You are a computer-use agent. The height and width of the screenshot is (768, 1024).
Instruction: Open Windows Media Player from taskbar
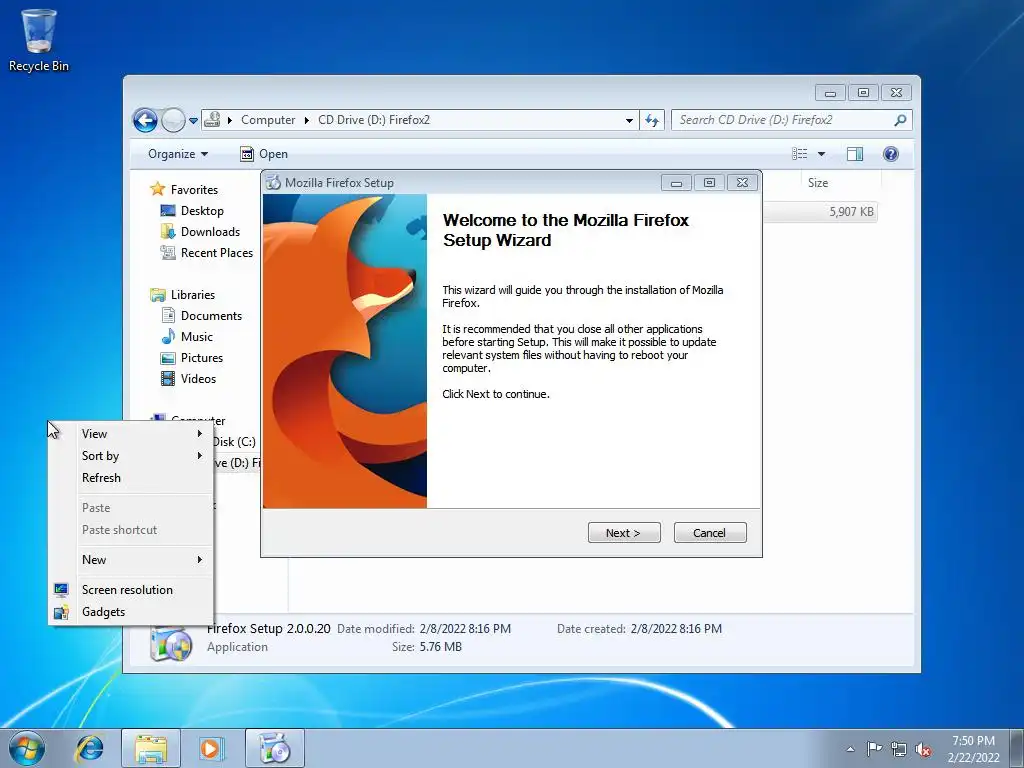(211, 748)
